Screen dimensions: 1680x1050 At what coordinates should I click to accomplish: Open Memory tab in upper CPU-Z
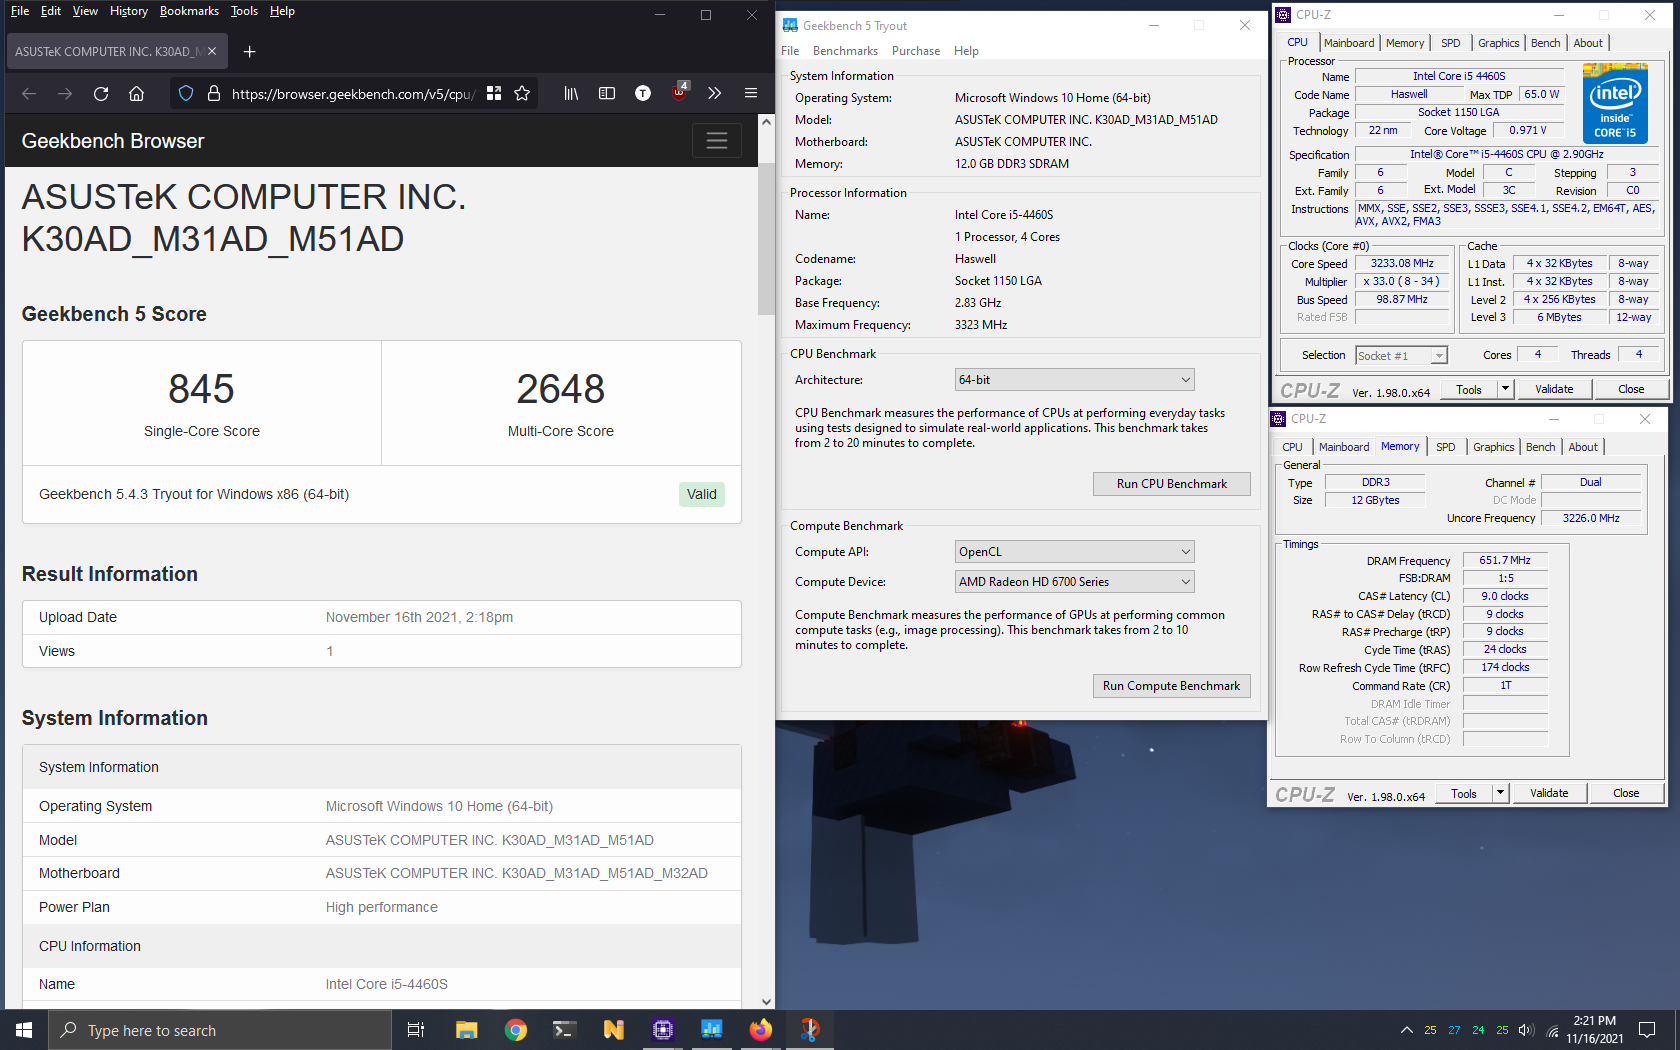(x=1405, y=43)
